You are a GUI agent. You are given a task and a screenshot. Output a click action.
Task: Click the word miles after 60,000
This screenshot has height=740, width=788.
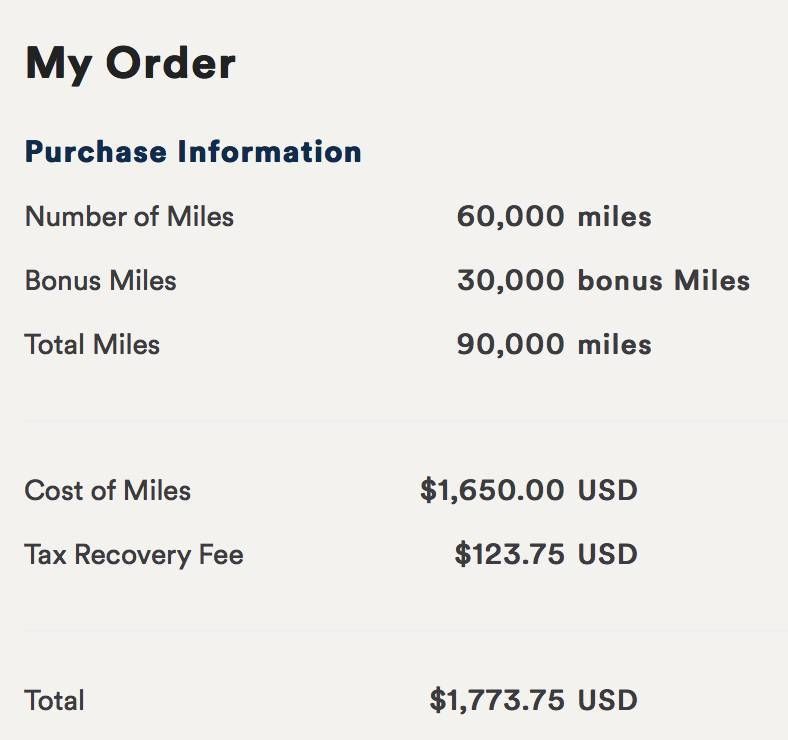[615, 217]
